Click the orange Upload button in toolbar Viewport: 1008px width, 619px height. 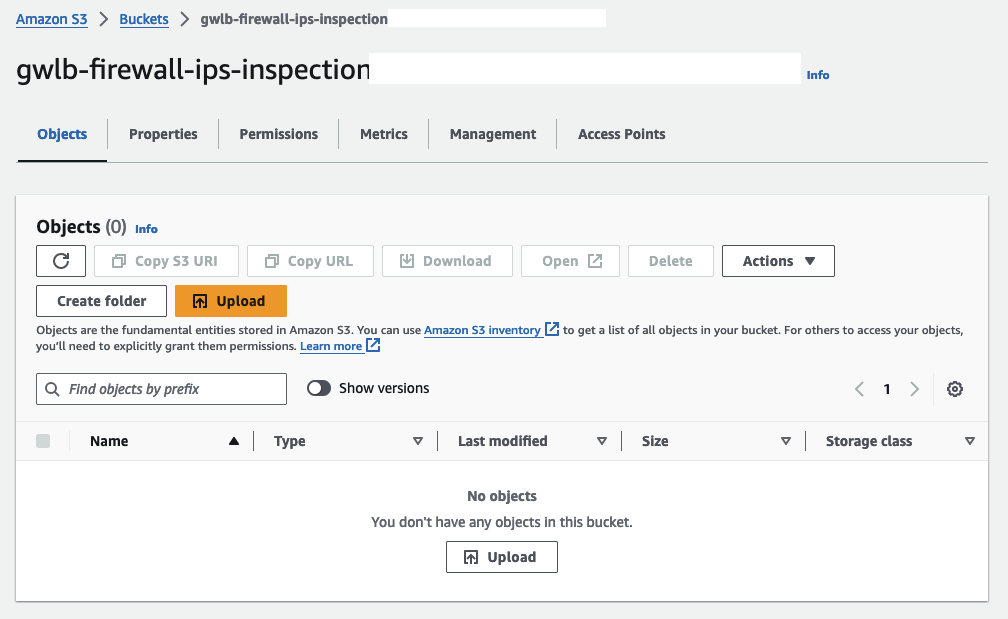coord(230,301)
